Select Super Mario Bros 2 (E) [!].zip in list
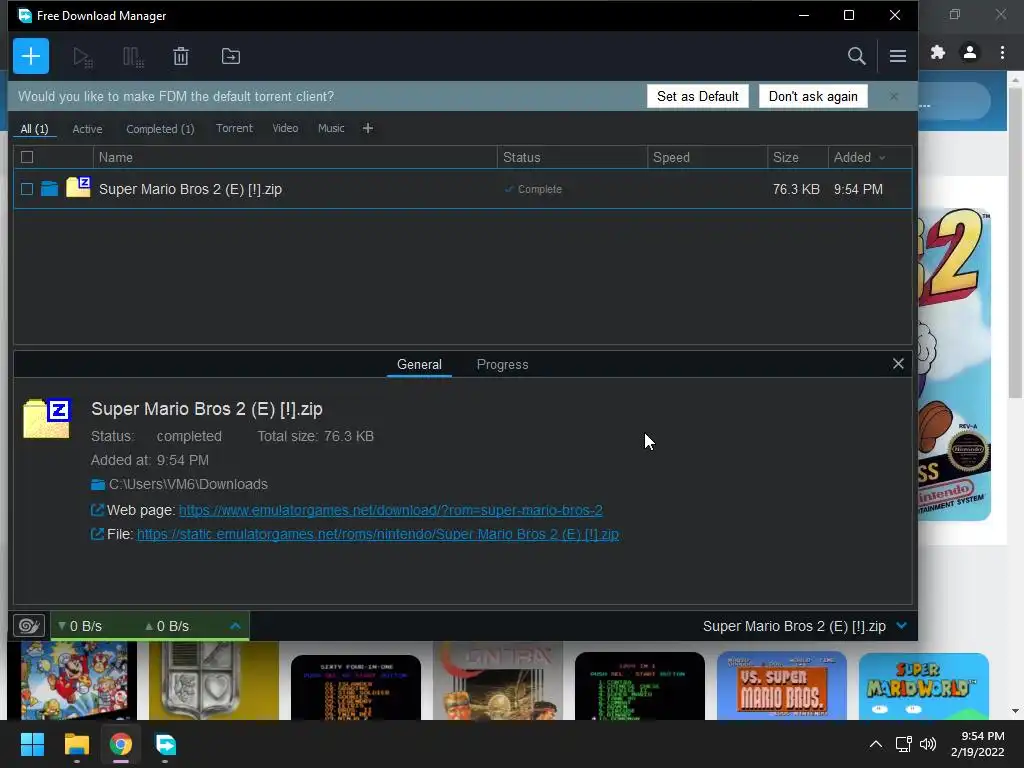 coord(190,189)
